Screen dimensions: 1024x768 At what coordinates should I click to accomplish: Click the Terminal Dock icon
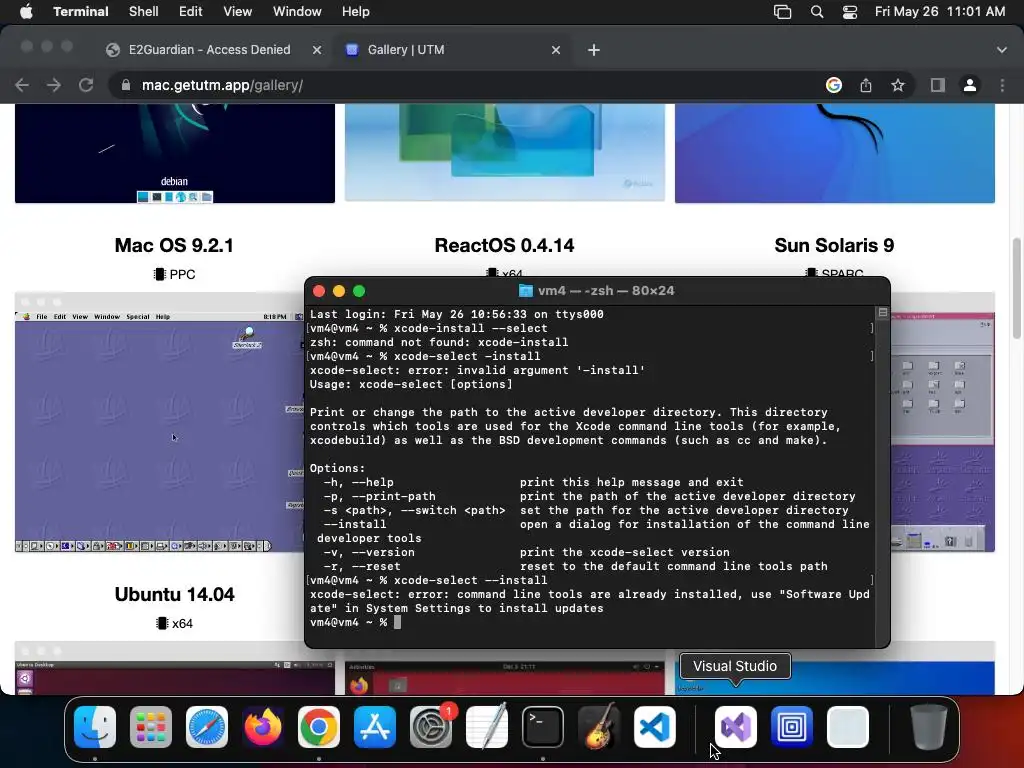coord(543,727)
